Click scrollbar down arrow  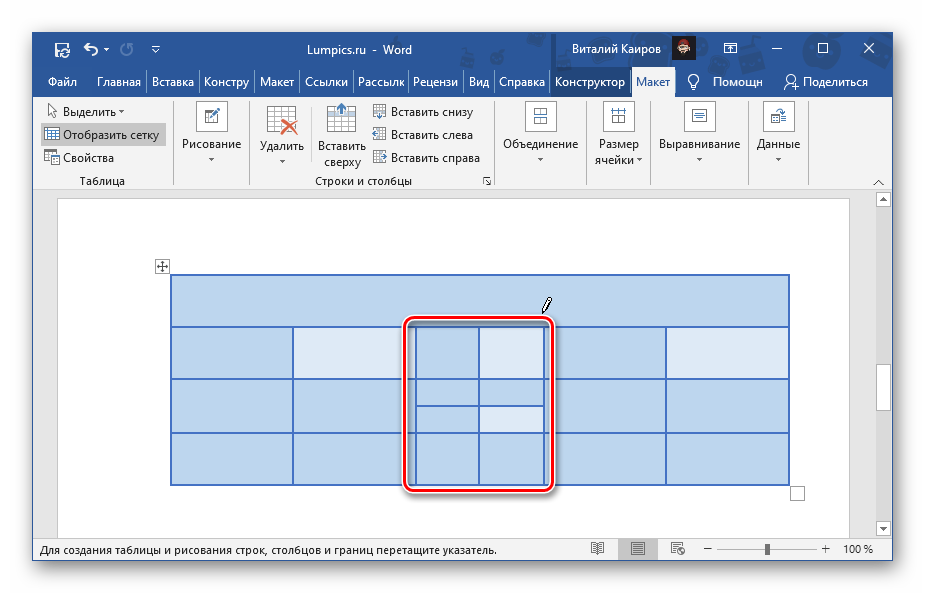pos(883,528)
